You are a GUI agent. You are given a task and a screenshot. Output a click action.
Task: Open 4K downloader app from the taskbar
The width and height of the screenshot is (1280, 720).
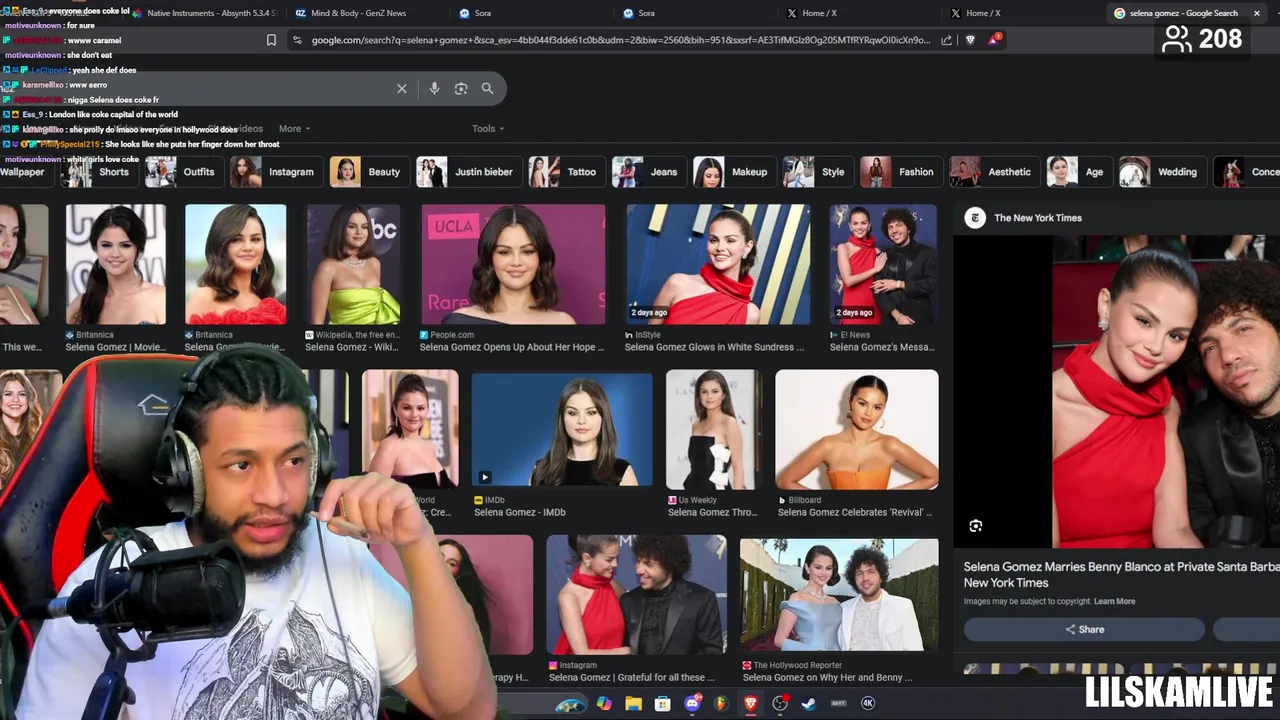click(868, 704)
